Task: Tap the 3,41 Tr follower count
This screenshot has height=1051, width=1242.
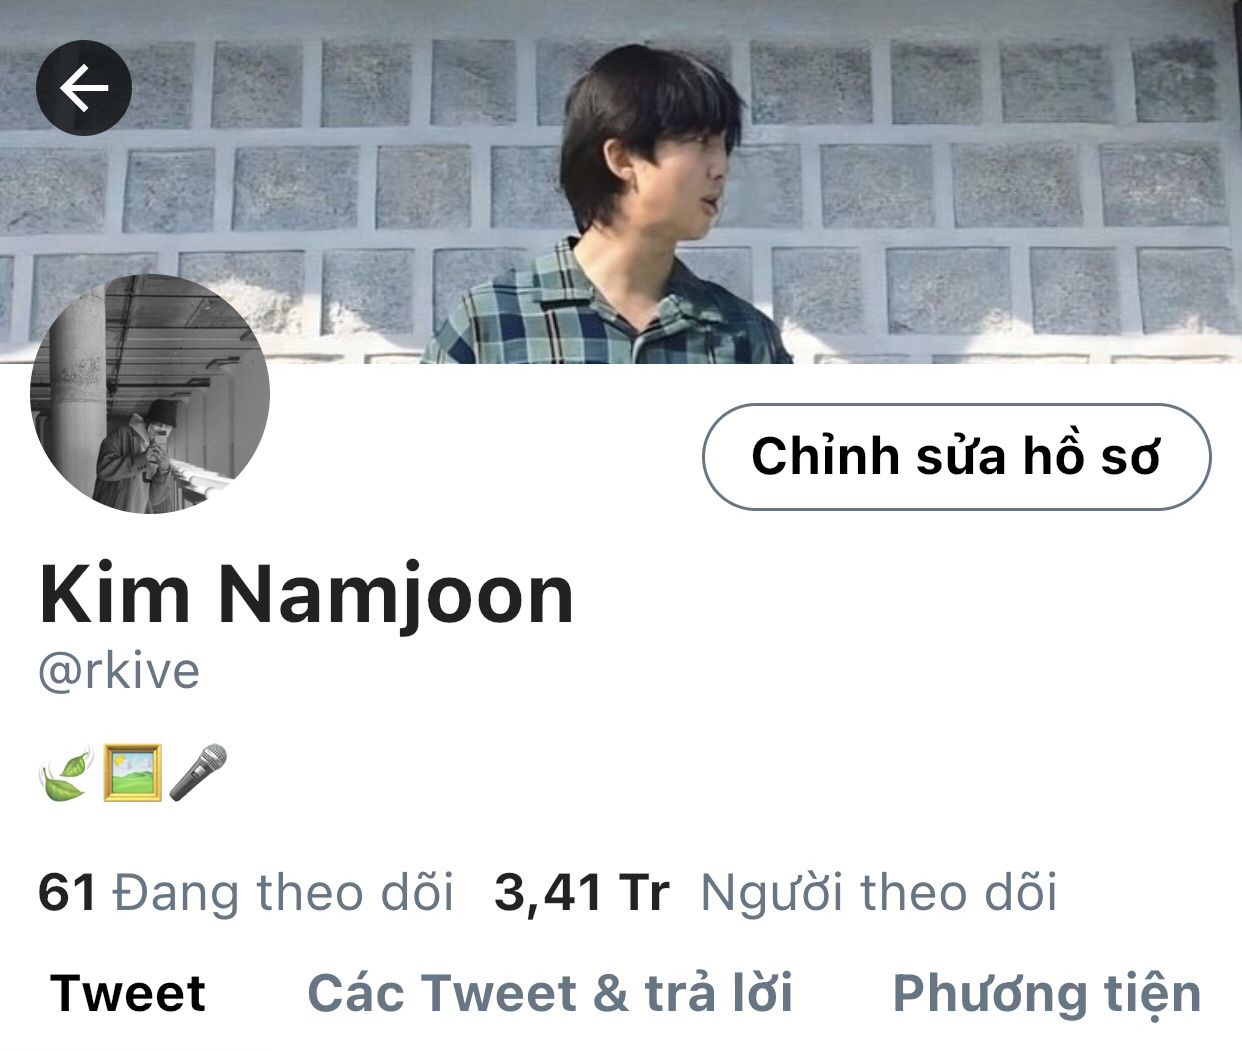Action: click(582, 892)
